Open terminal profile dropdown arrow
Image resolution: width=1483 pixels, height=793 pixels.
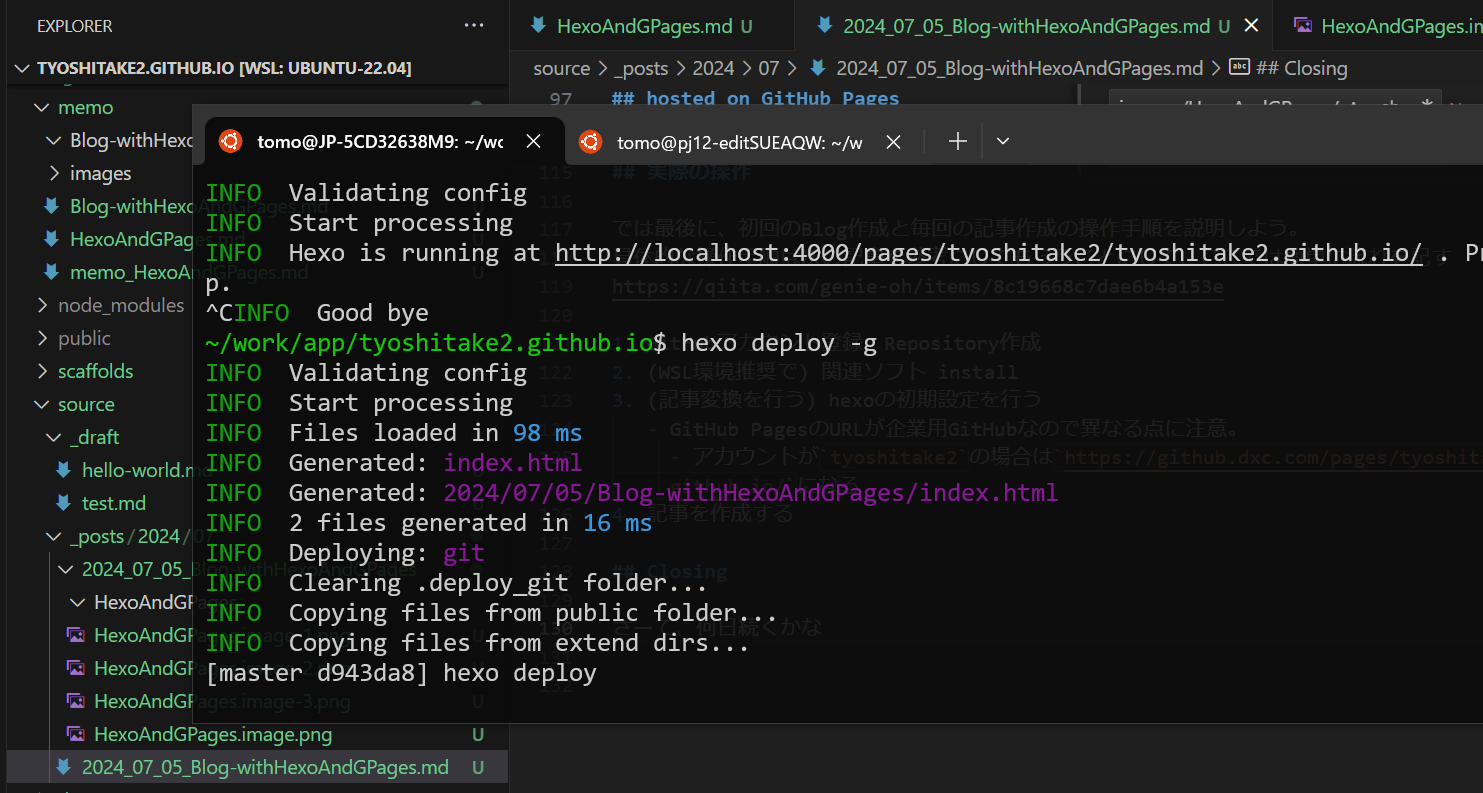[1003, 142]
